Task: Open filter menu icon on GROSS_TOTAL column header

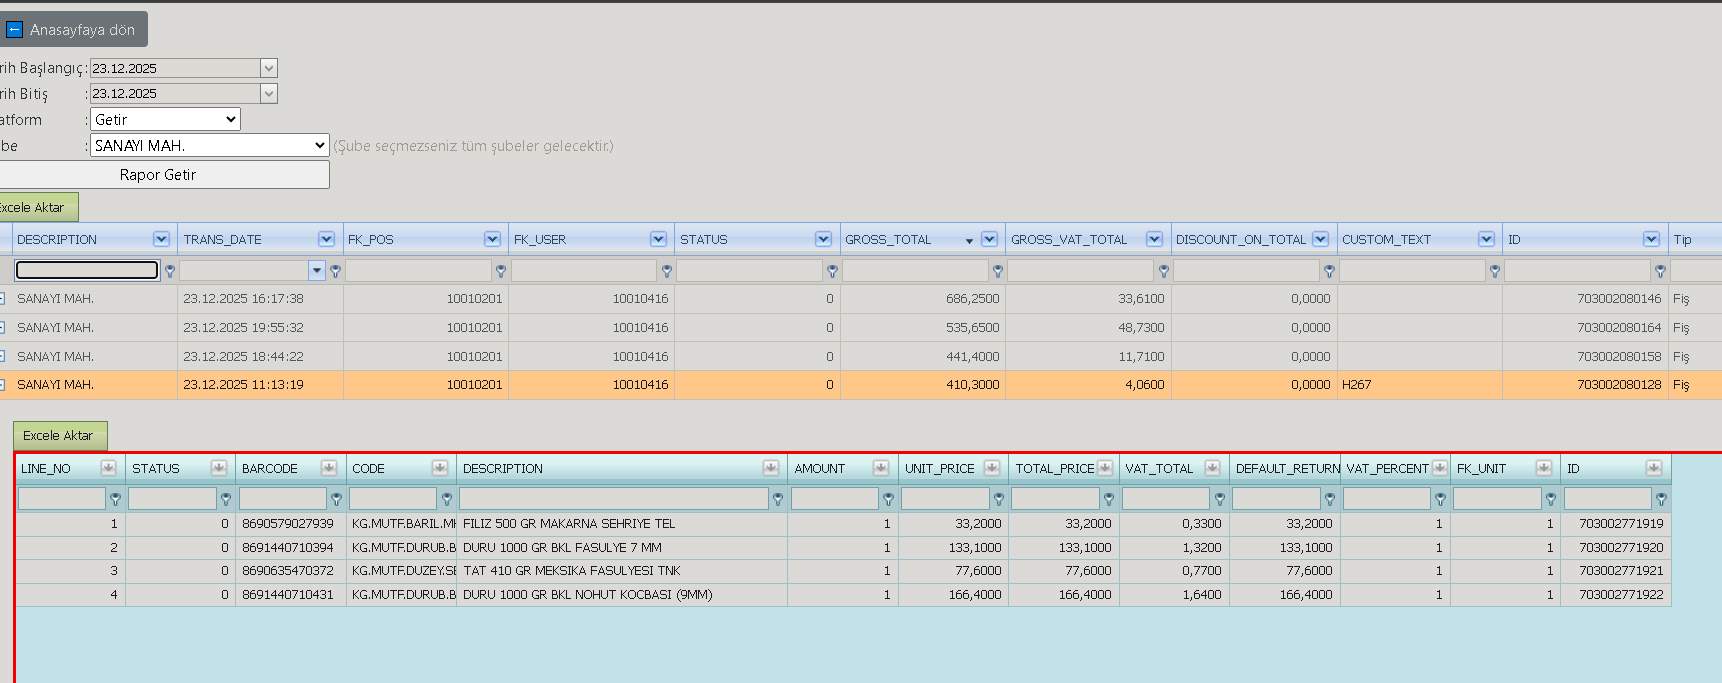Action: tap(989, 239)
